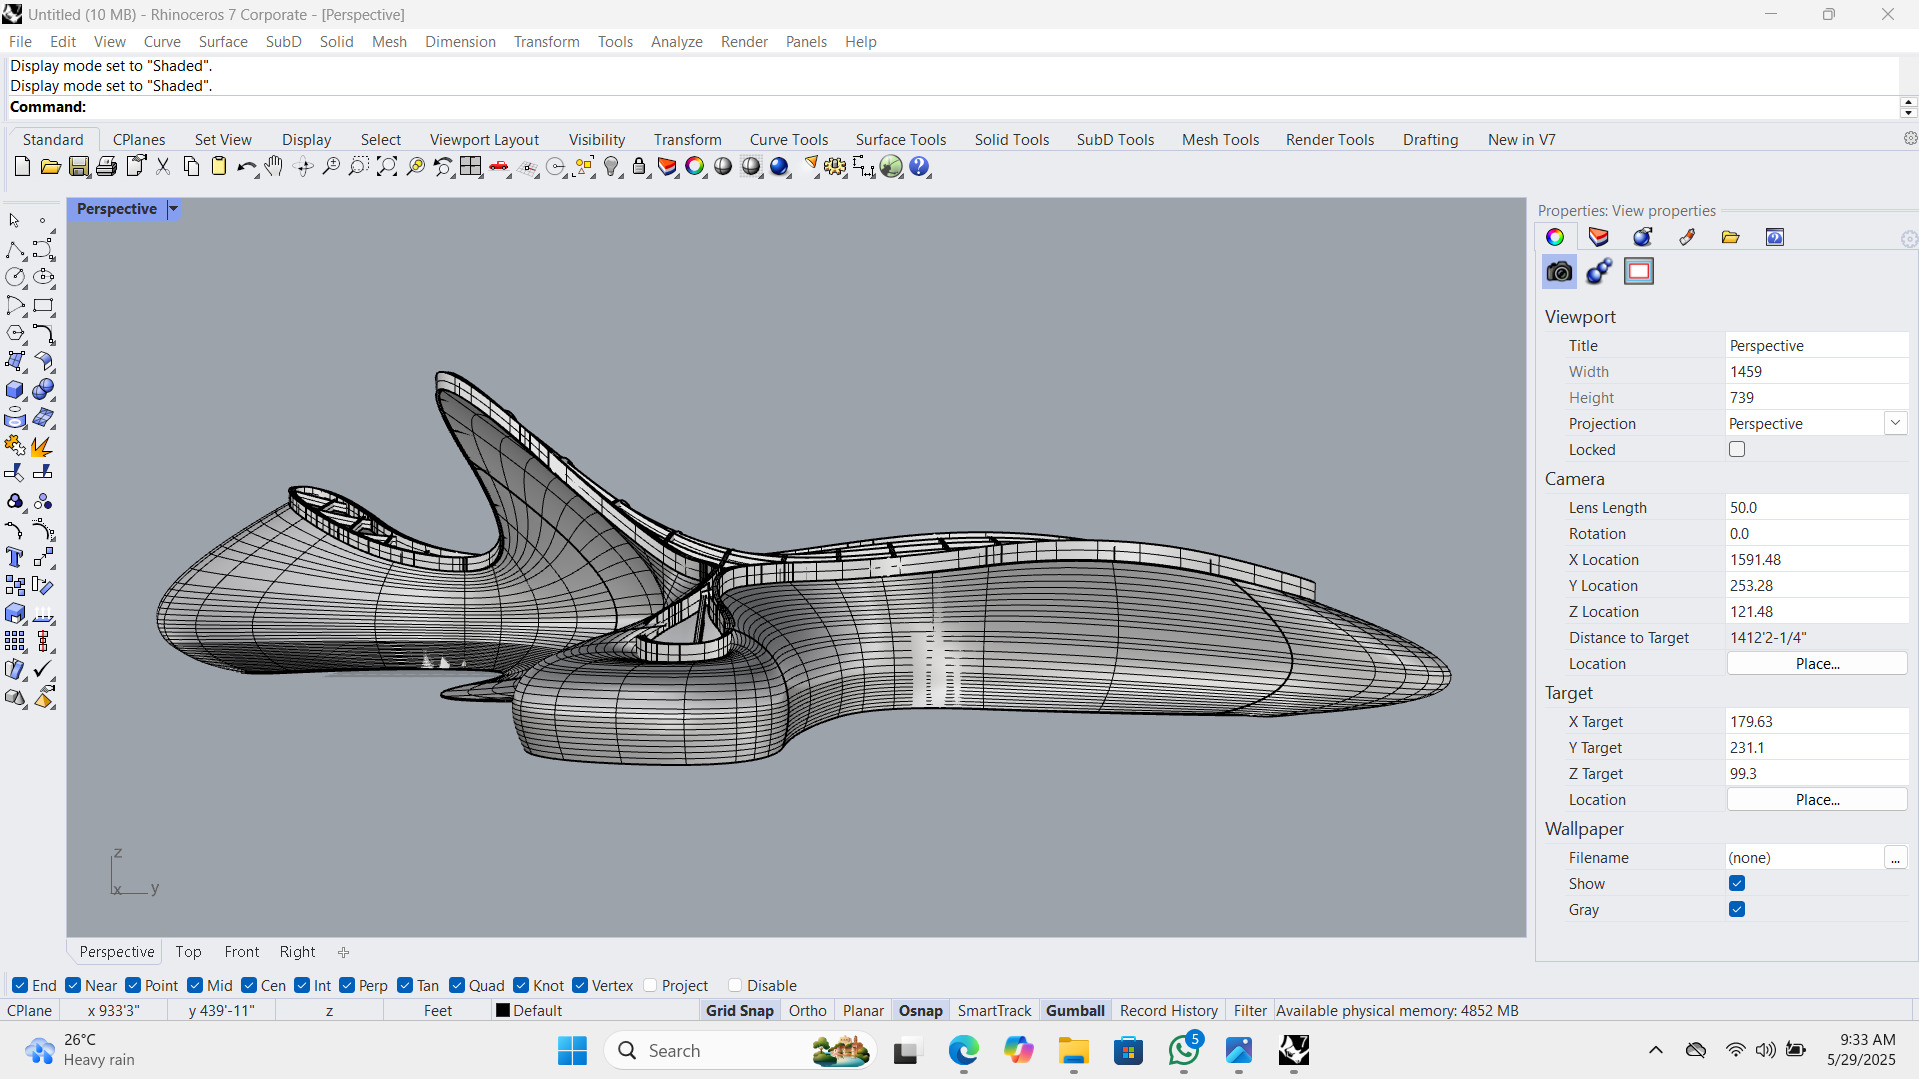Open the Analyze menu
The image size is (1919, 1079).
click(676, 42)
